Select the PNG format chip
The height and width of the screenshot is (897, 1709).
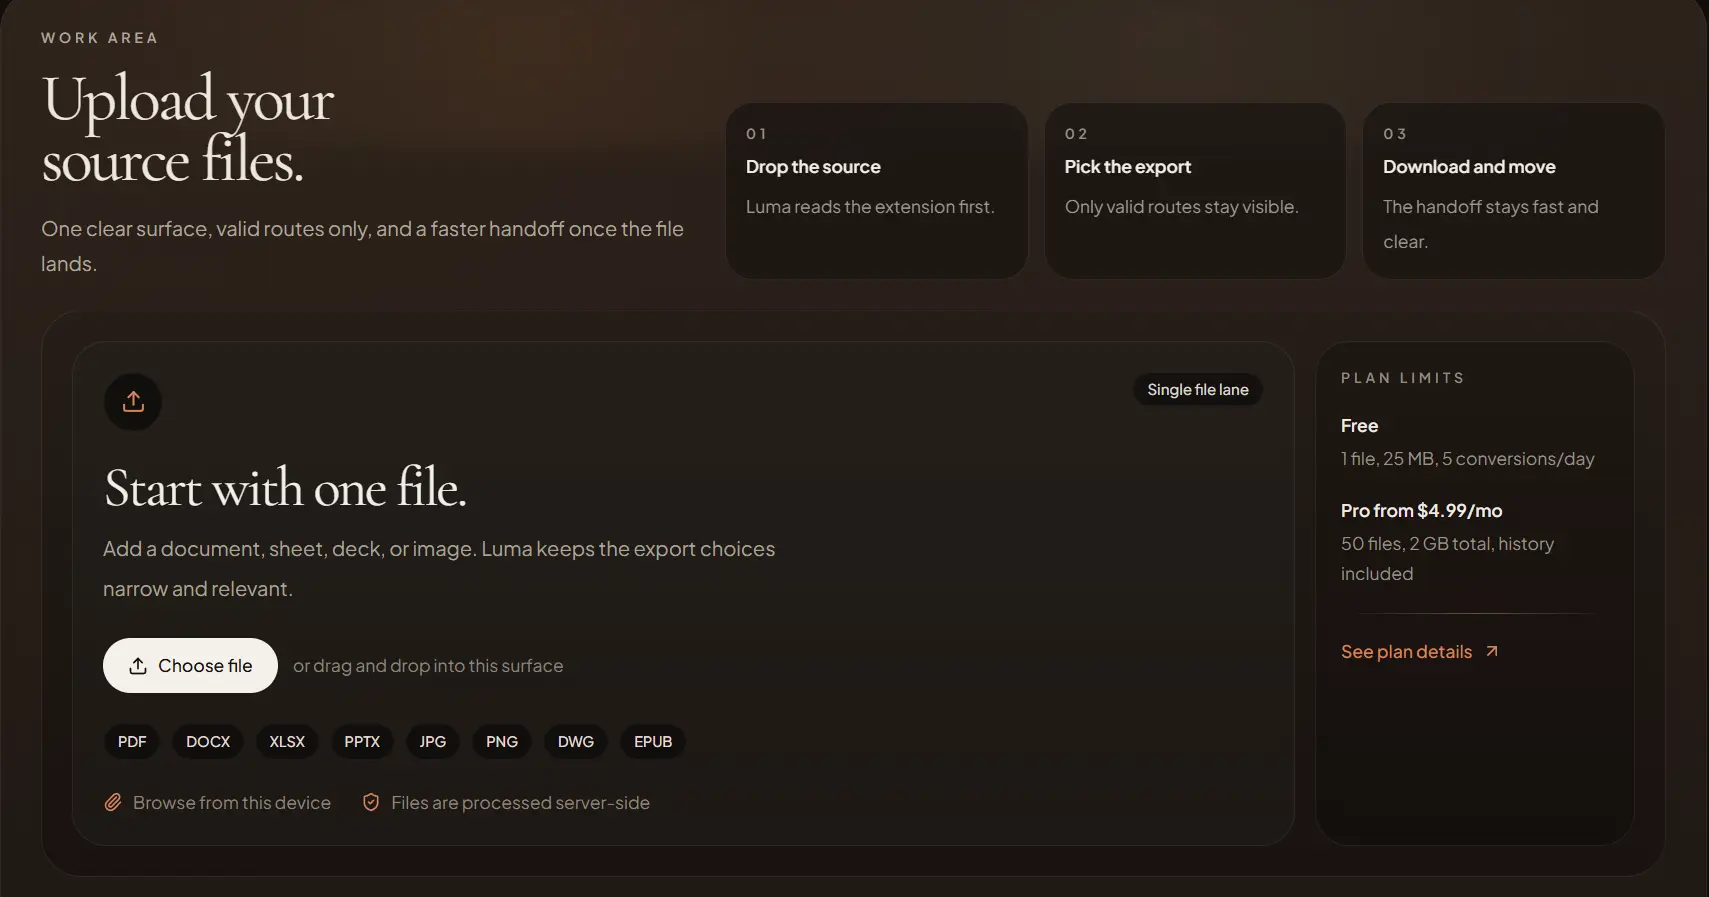click(502, 741)
